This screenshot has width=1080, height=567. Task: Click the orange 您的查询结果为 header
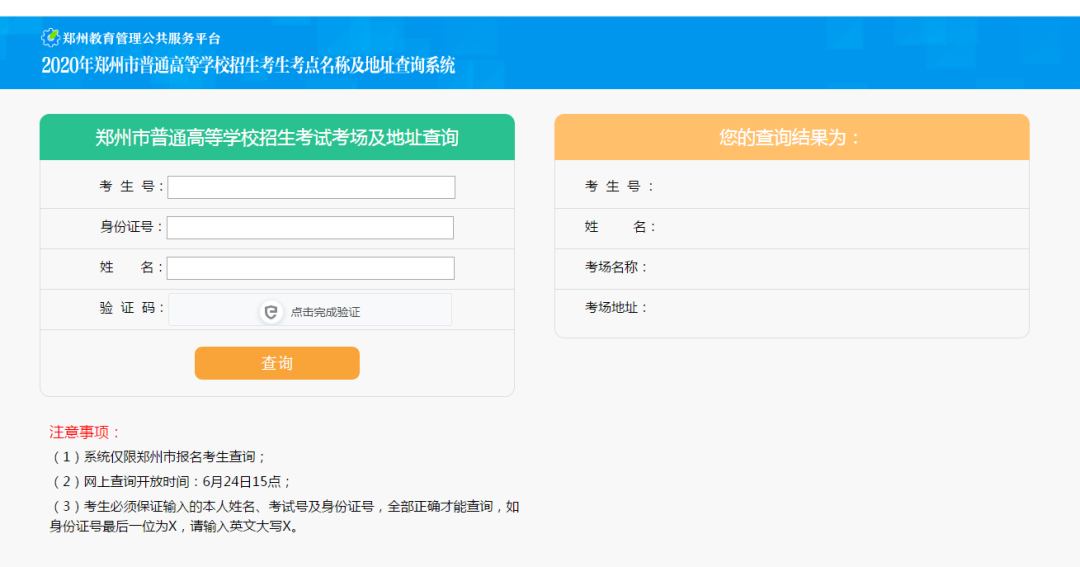point(791,137)
